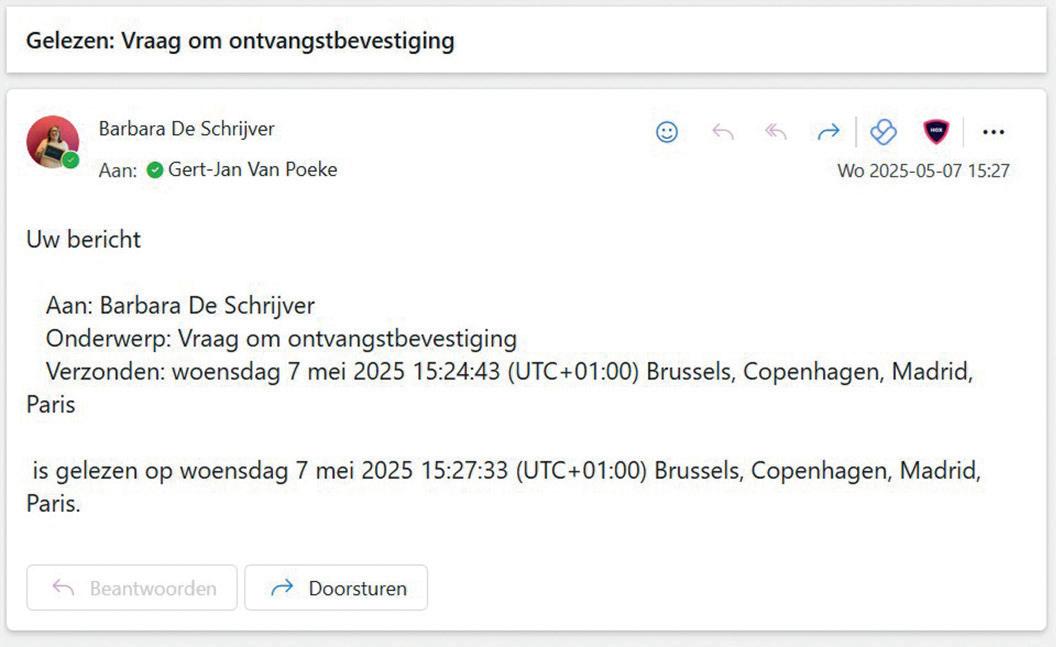The image size is (1056, 647).
Task: Open sender name Barbara De Schrijver
Action: (x=186, y=129)
